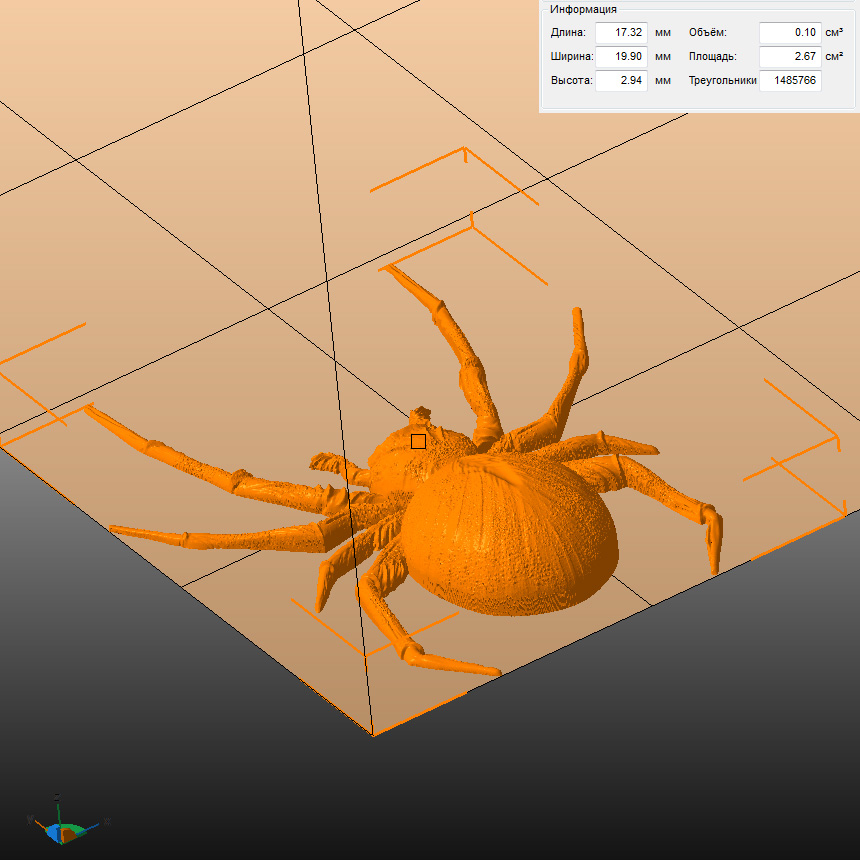Click the small square marker on the spider
The width and height of the screenshot is (860, 860).
pos(418,441)
